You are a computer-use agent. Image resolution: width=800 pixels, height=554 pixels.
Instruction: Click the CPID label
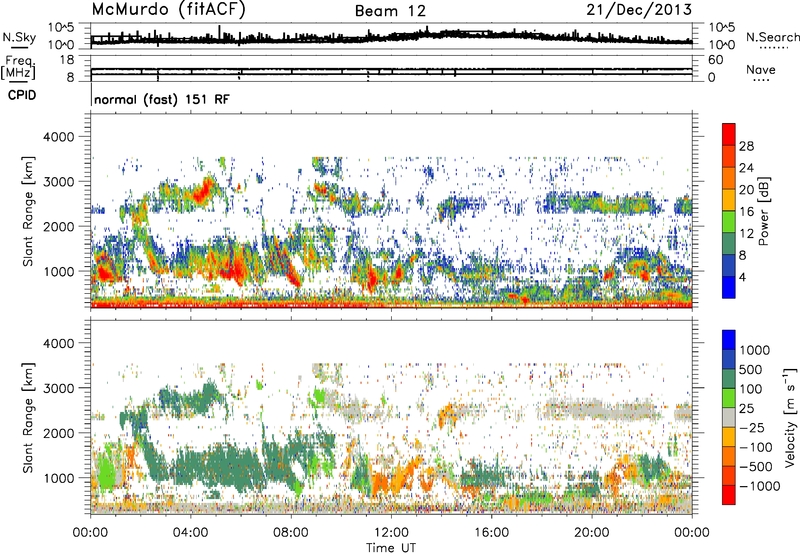(22, 95)
